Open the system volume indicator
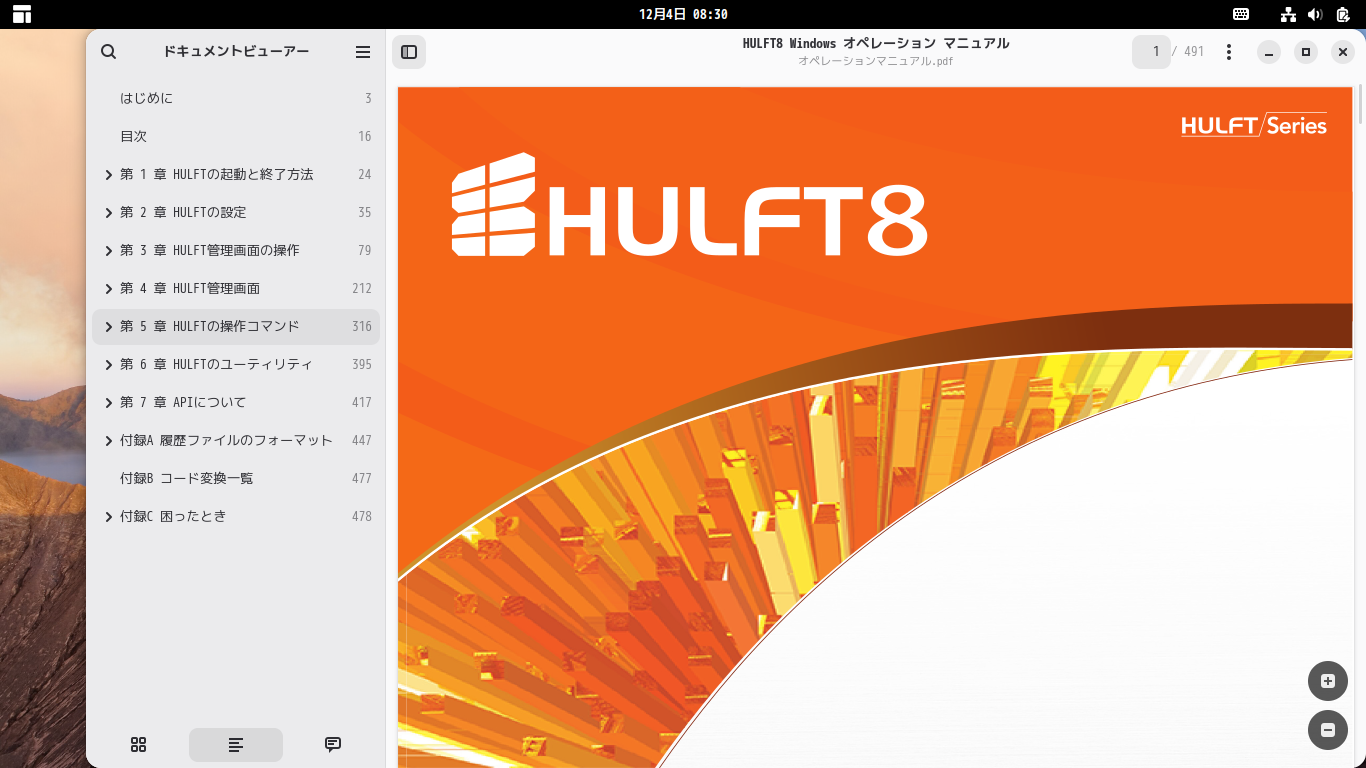Image resolution: width=1366 pixels, height=768 pixels. click(1315, 14)
